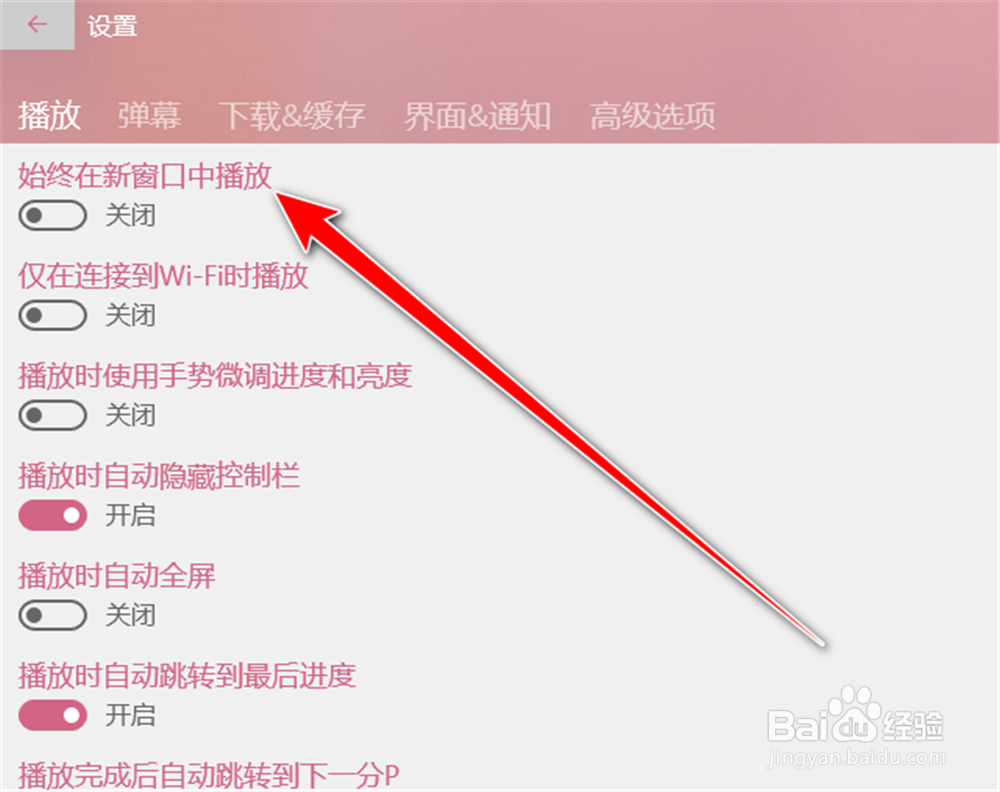Disable the 播放时自动隐藏控制栏 switch
Image resolution: width=1000 pixels, height=792 pixels.
(52, 515)
